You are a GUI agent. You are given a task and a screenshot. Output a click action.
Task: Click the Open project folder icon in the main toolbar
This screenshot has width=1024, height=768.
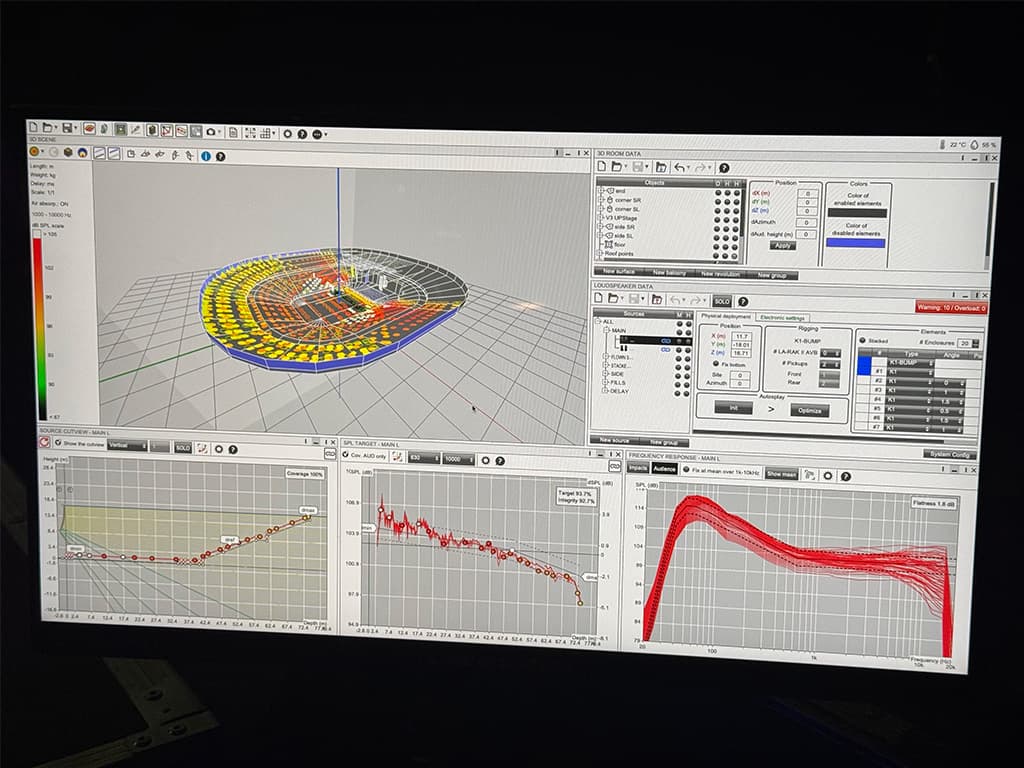[x=48, y=127]
